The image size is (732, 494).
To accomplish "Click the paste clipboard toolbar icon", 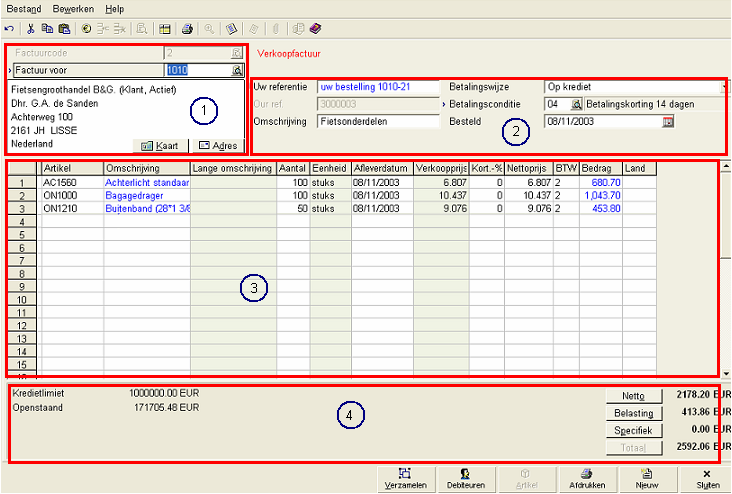I will (x=63, y=29).
